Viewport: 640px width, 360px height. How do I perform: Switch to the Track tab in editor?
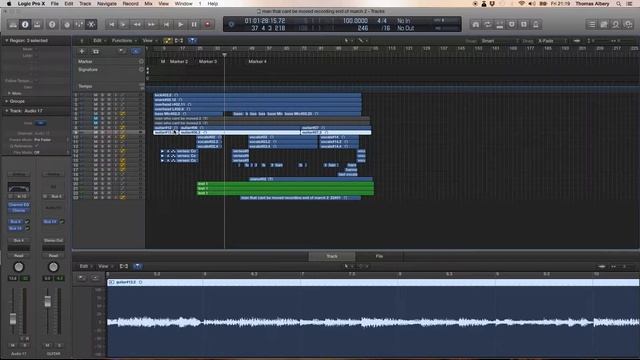click(x=332, y=256)
